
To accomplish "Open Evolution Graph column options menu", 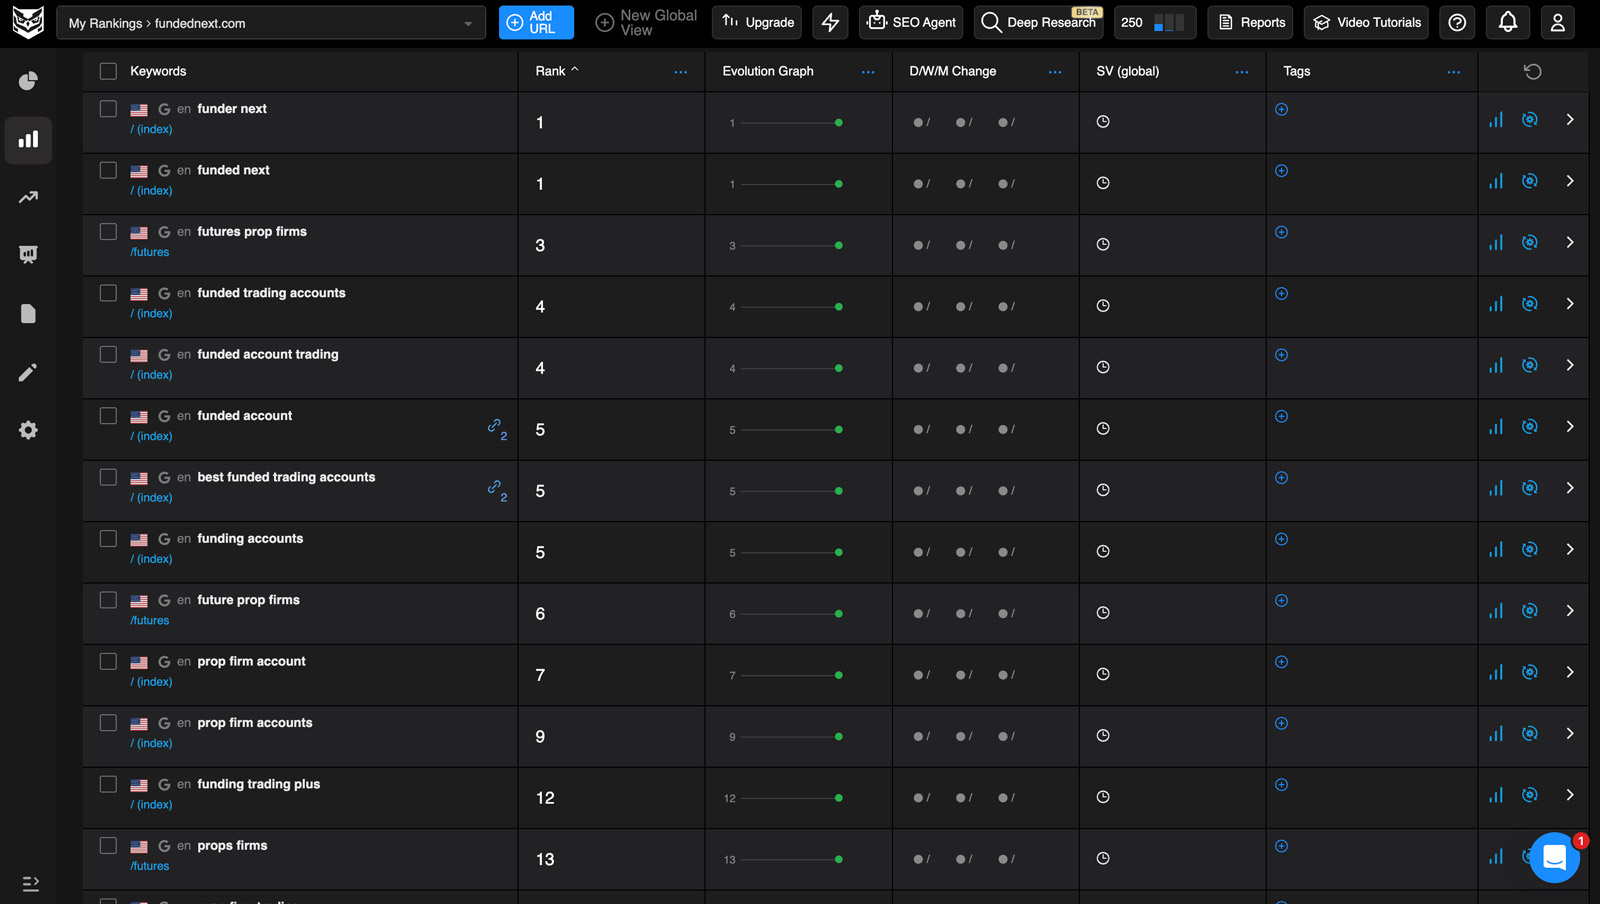I will 867,72.
